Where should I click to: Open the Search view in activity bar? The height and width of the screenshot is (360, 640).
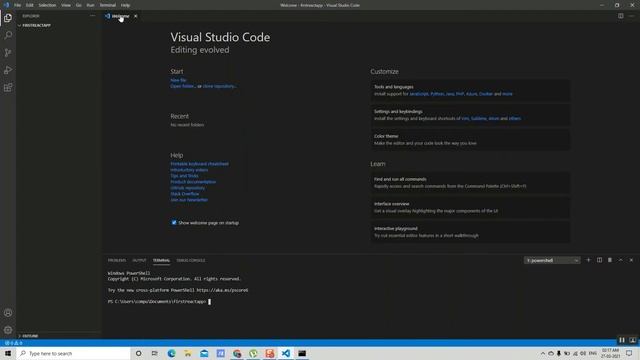click(x=8, y=35)
